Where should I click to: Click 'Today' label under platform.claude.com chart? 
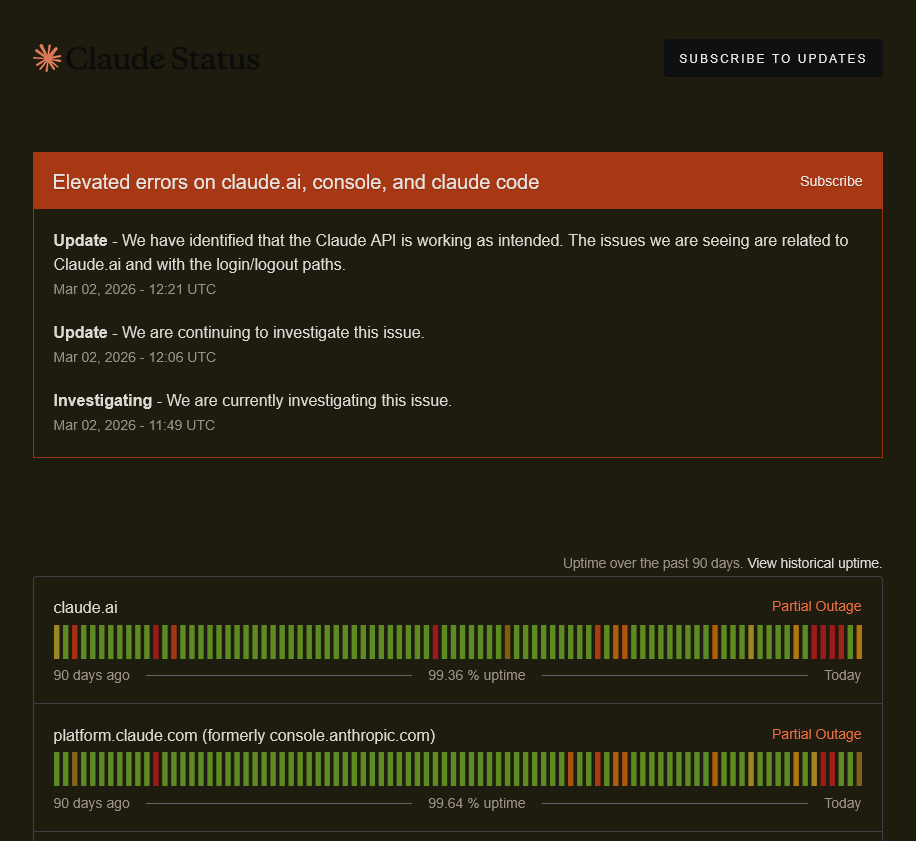[x=842, y=803]
